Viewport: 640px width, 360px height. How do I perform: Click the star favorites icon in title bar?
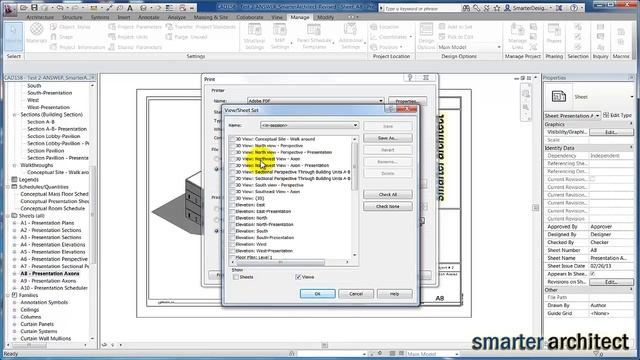point(497,8)
